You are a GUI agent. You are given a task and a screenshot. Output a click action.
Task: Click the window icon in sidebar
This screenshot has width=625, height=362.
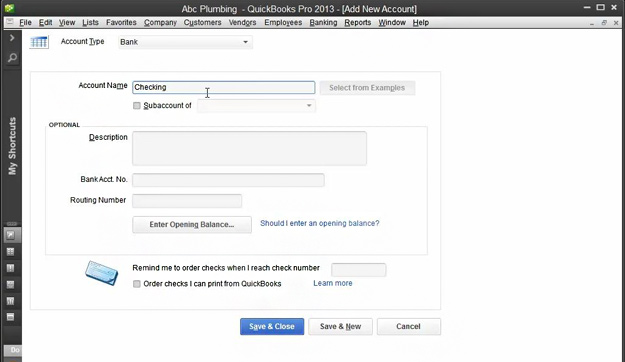10,317
